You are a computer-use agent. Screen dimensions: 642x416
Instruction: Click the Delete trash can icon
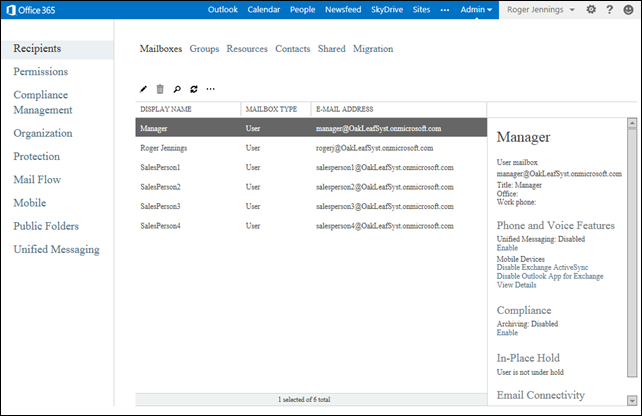pos(160,89)
